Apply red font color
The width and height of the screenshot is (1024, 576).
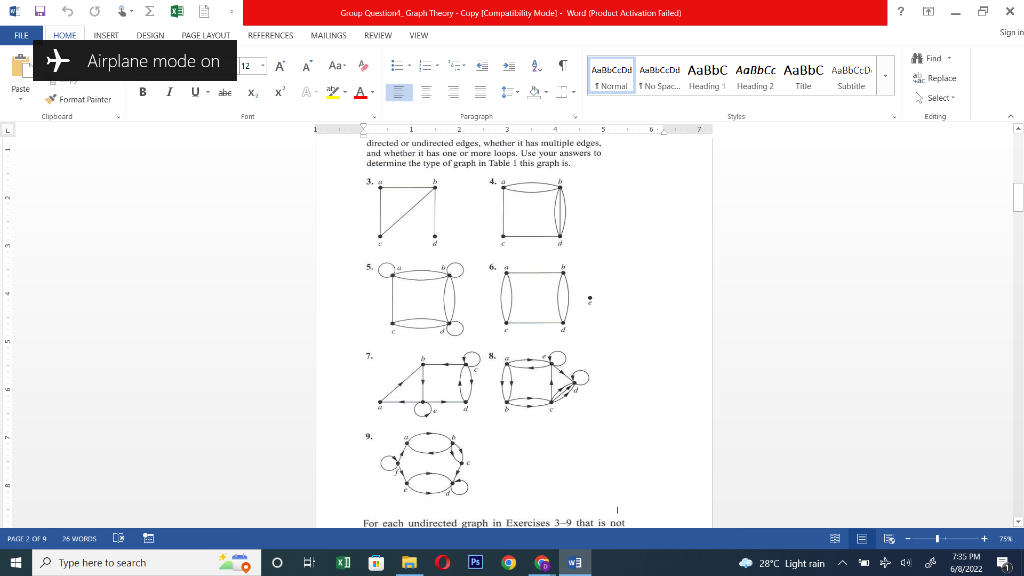click(360, 92)
